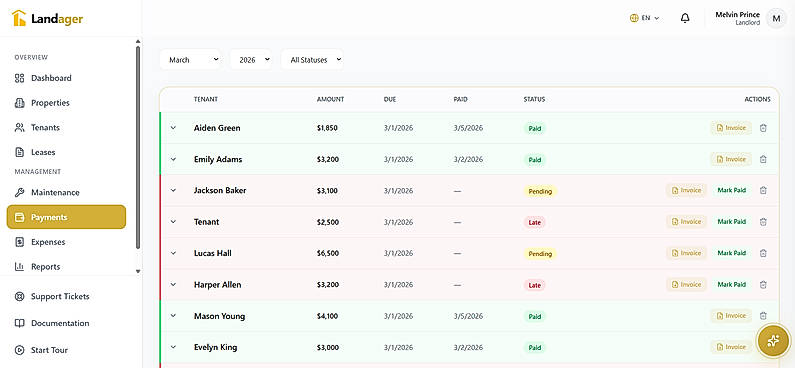Open the Leases page
The height and width of the screenshot is (368, 795).
coord(66,152)
